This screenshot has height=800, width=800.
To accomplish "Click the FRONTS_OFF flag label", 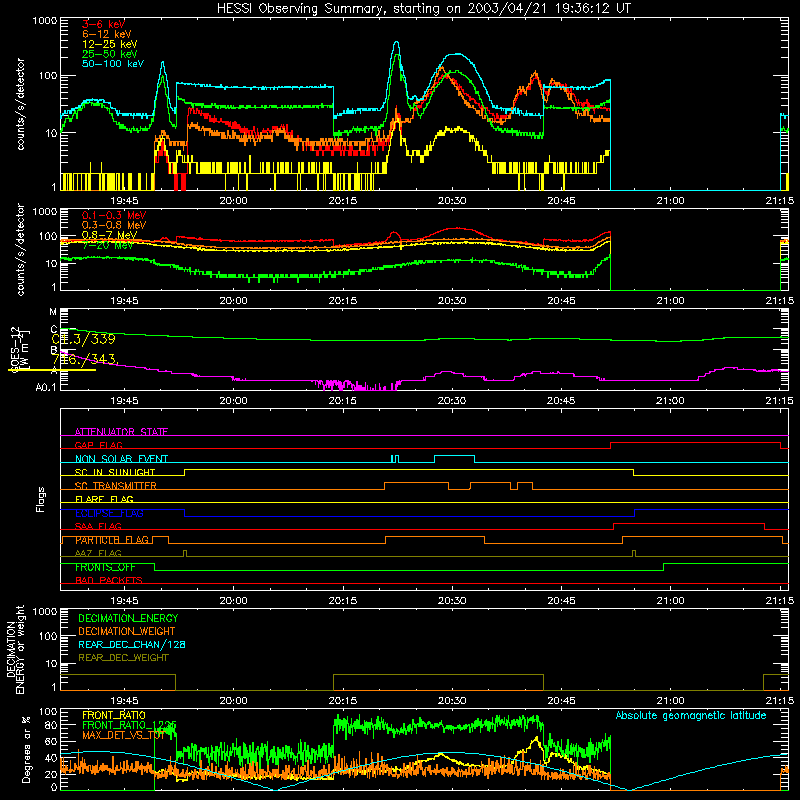I will click(x=105, y=567).
